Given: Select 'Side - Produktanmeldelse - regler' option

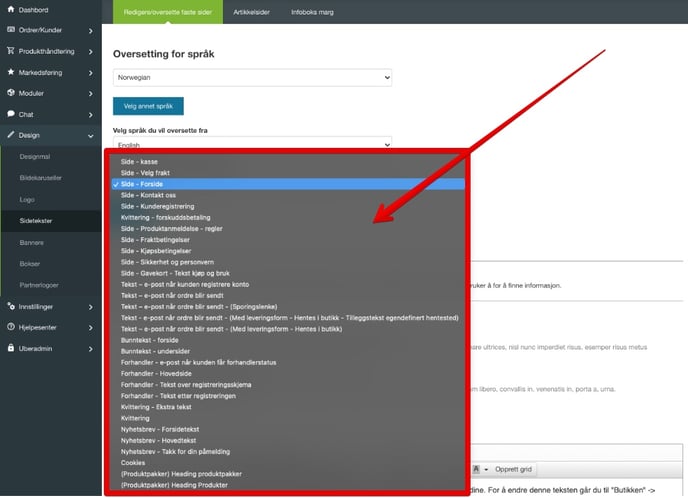Looking at the screenshot, I should pyautogui.click(x=288, y=229).
